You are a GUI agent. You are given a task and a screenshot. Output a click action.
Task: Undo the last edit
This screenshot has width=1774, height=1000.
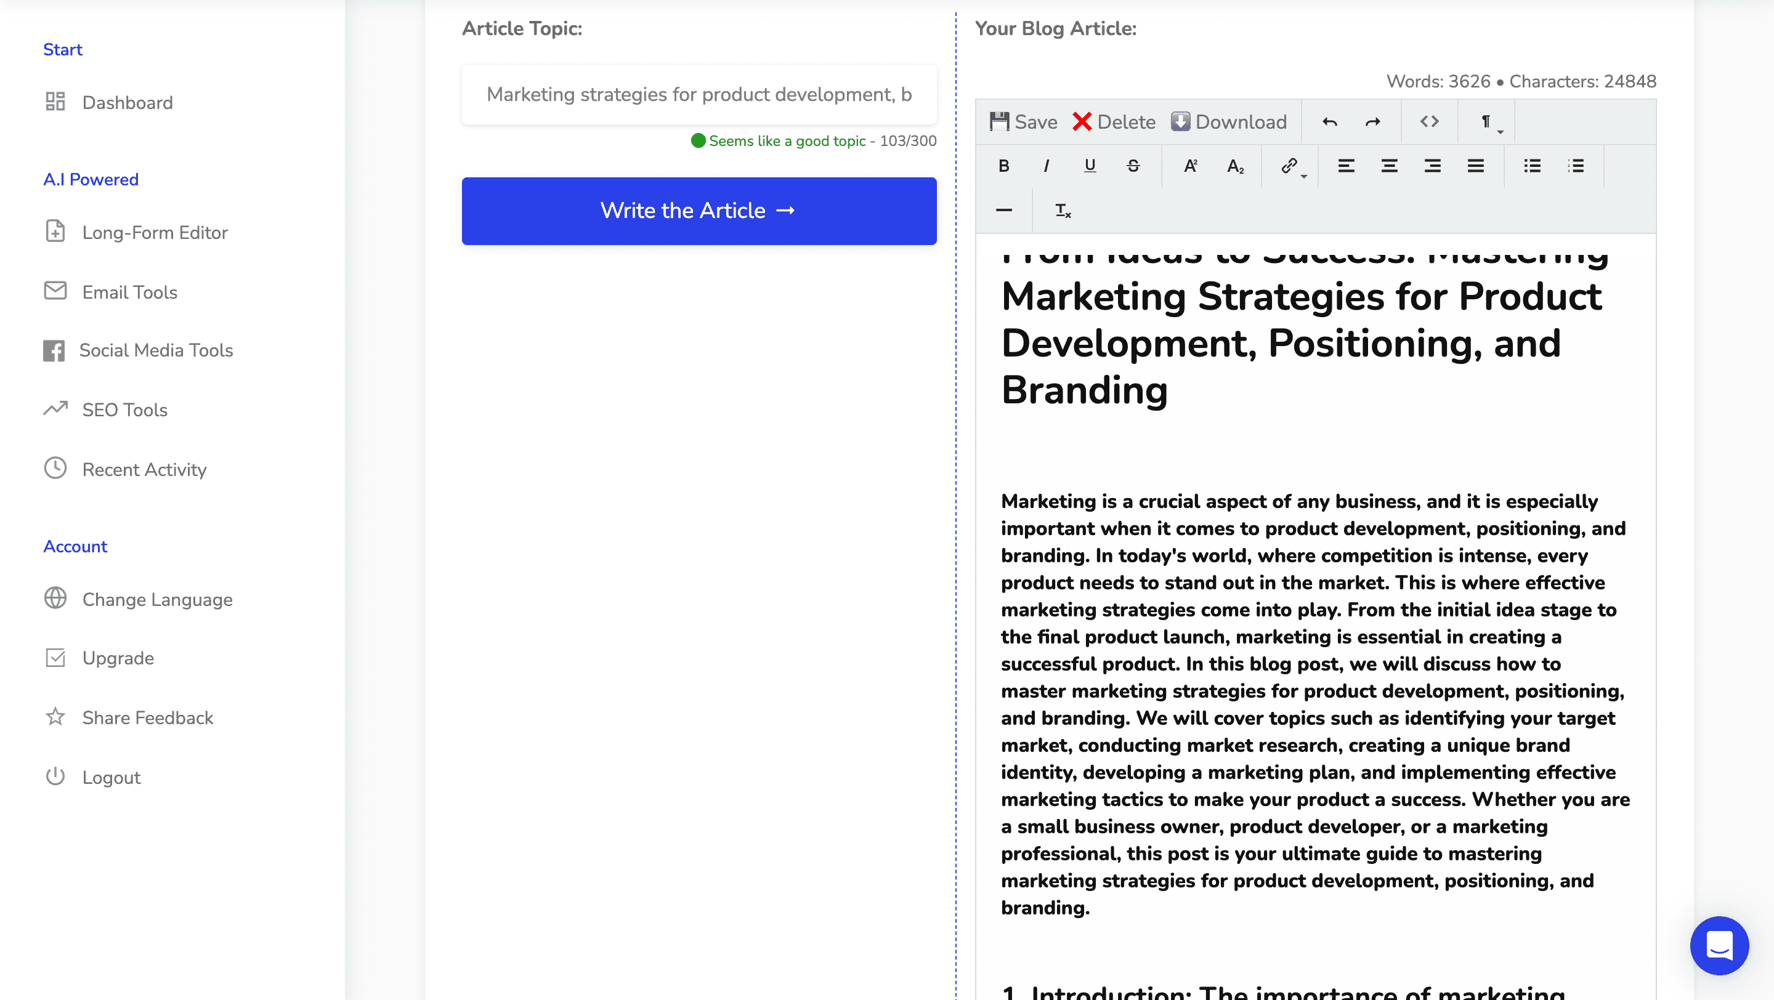click(x=1329, y=121)
